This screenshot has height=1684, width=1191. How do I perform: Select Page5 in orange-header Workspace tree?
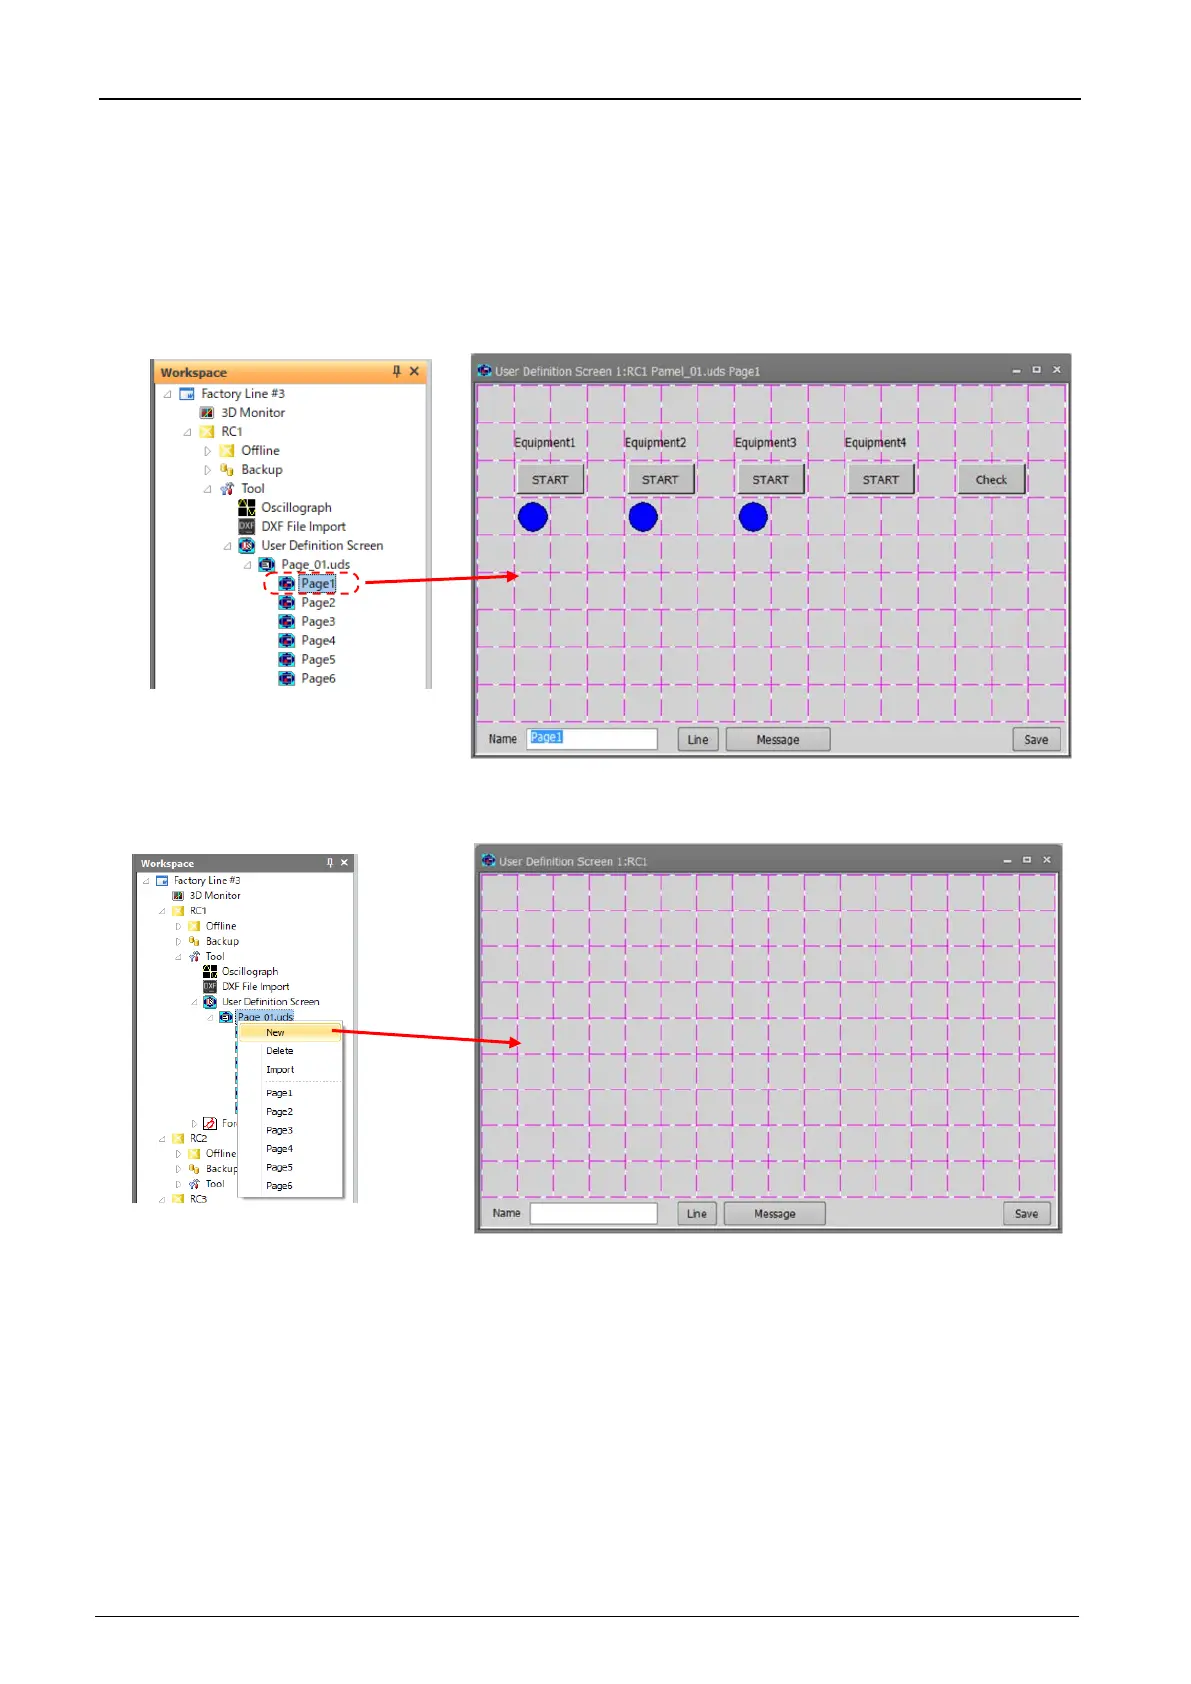click(318, 660)
